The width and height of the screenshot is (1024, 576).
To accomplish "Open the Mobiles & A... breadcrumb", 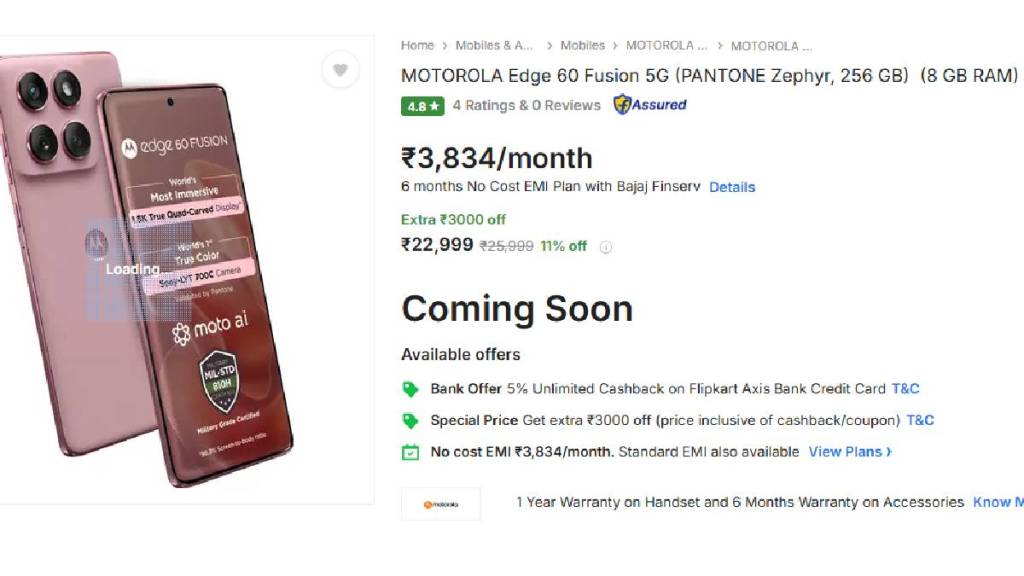I will coord(494,46).
